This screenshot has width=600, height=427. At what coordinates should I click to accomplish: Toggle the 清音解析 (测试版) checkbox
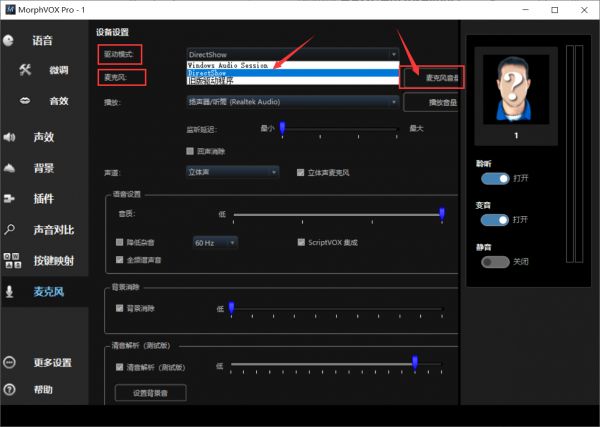[x=119, y=367]
